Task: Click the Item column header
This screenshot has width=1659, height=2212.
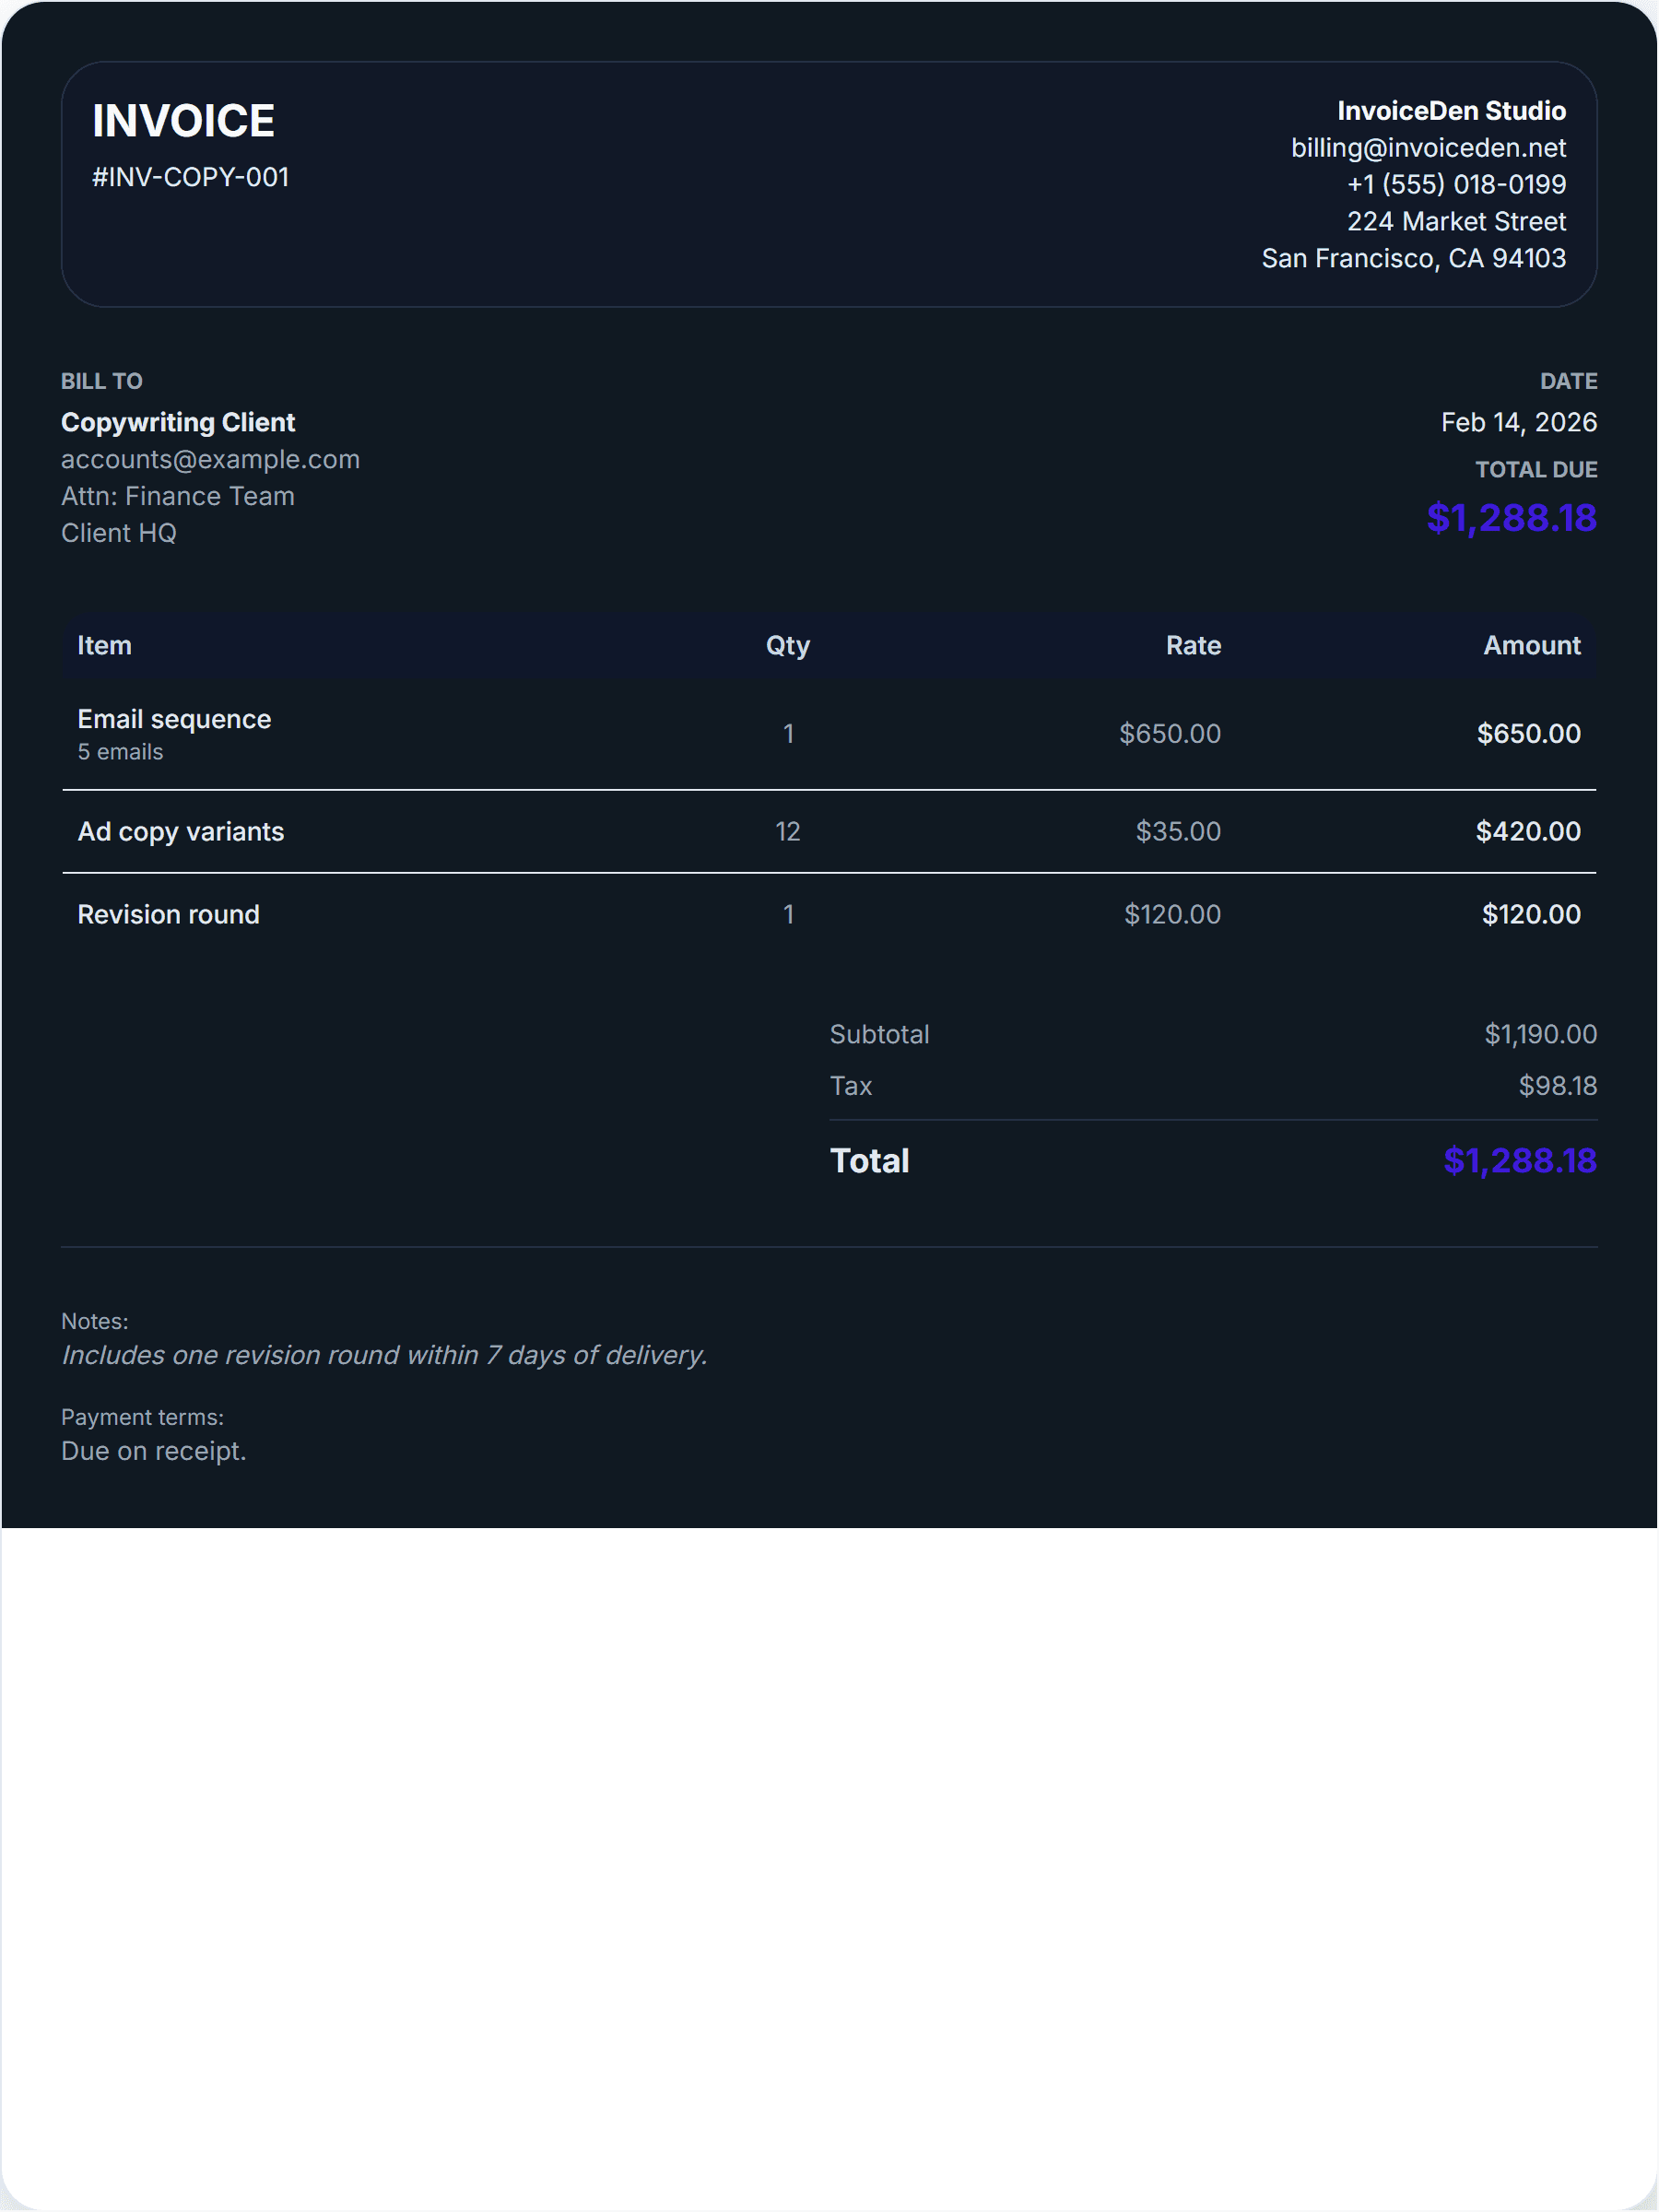Action: tap(104, 646)
